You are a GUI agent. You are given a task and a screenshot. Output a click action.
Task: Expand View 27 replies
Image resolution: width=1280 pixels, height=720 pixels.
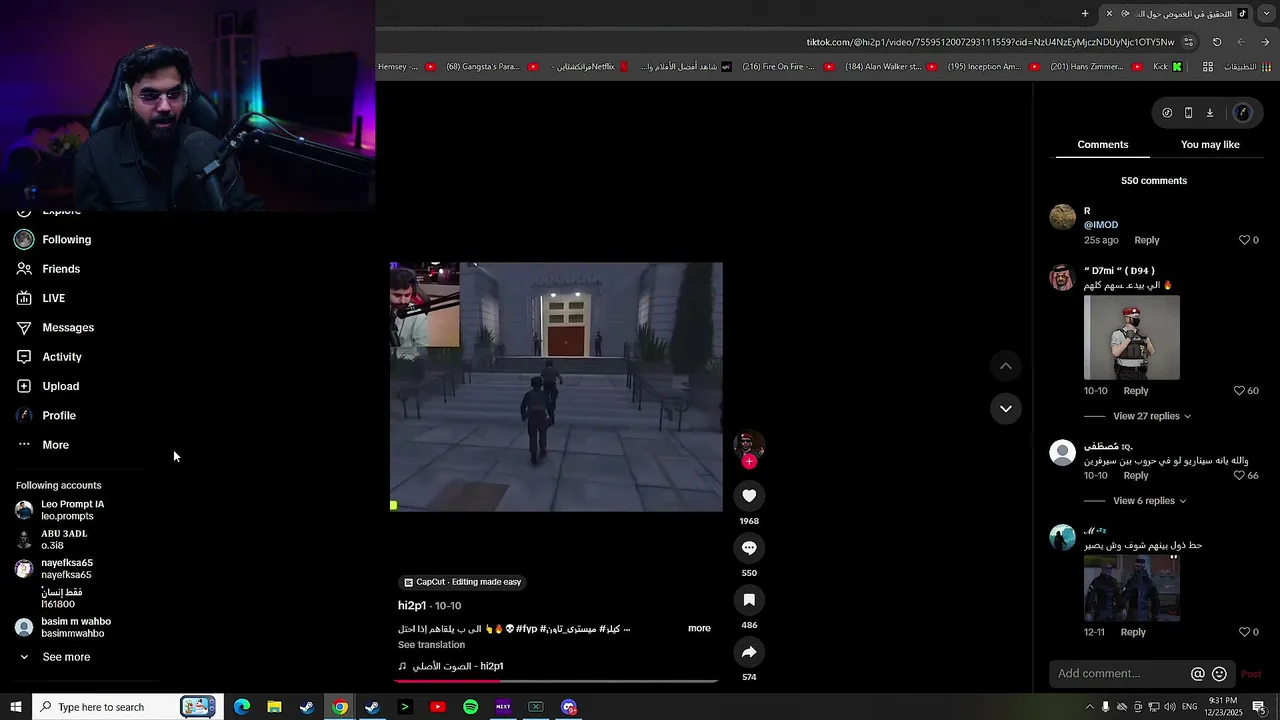pyautogui.click(x=1151, y=416)
